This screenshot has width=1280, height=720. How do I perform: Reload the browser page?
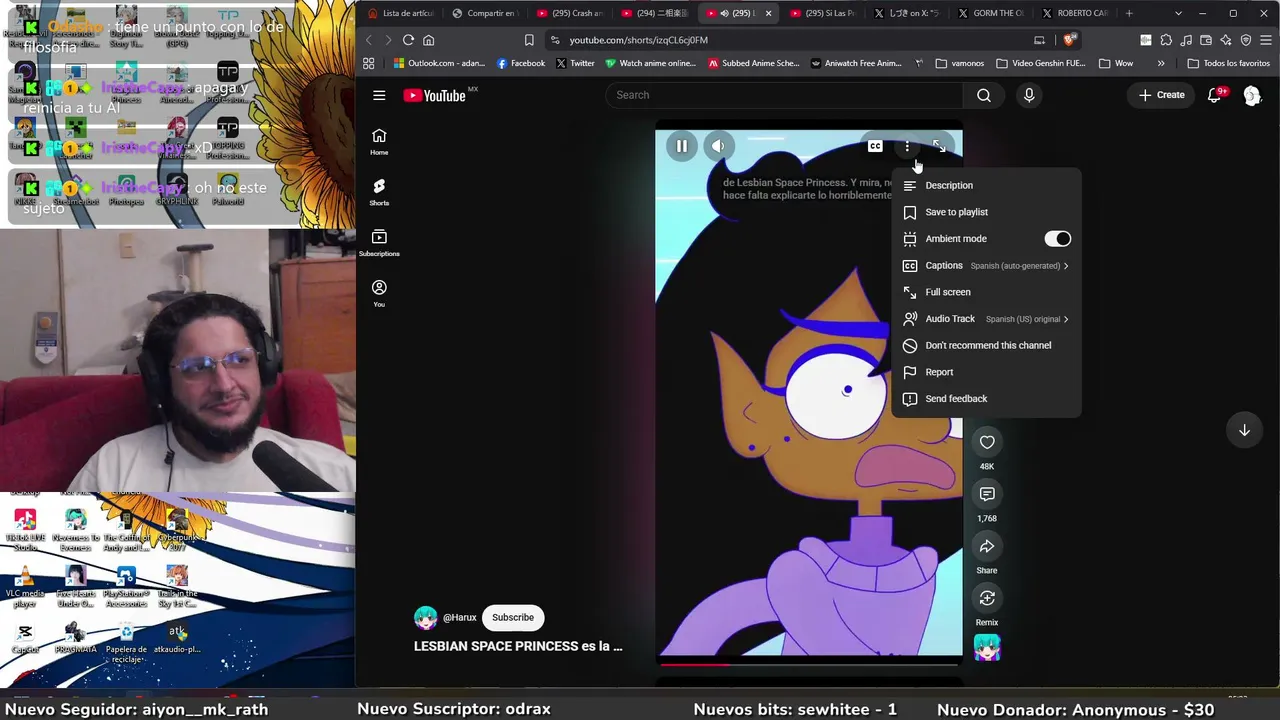[x=408, y=40]
